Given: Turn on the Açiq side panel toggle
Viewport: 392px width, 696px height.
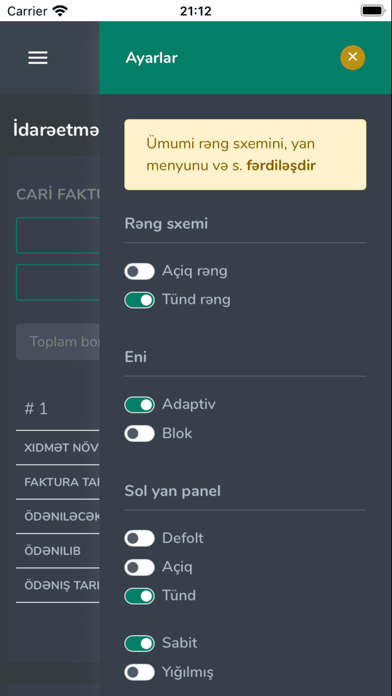Looking at the screenshot, I should click(139, 567).
